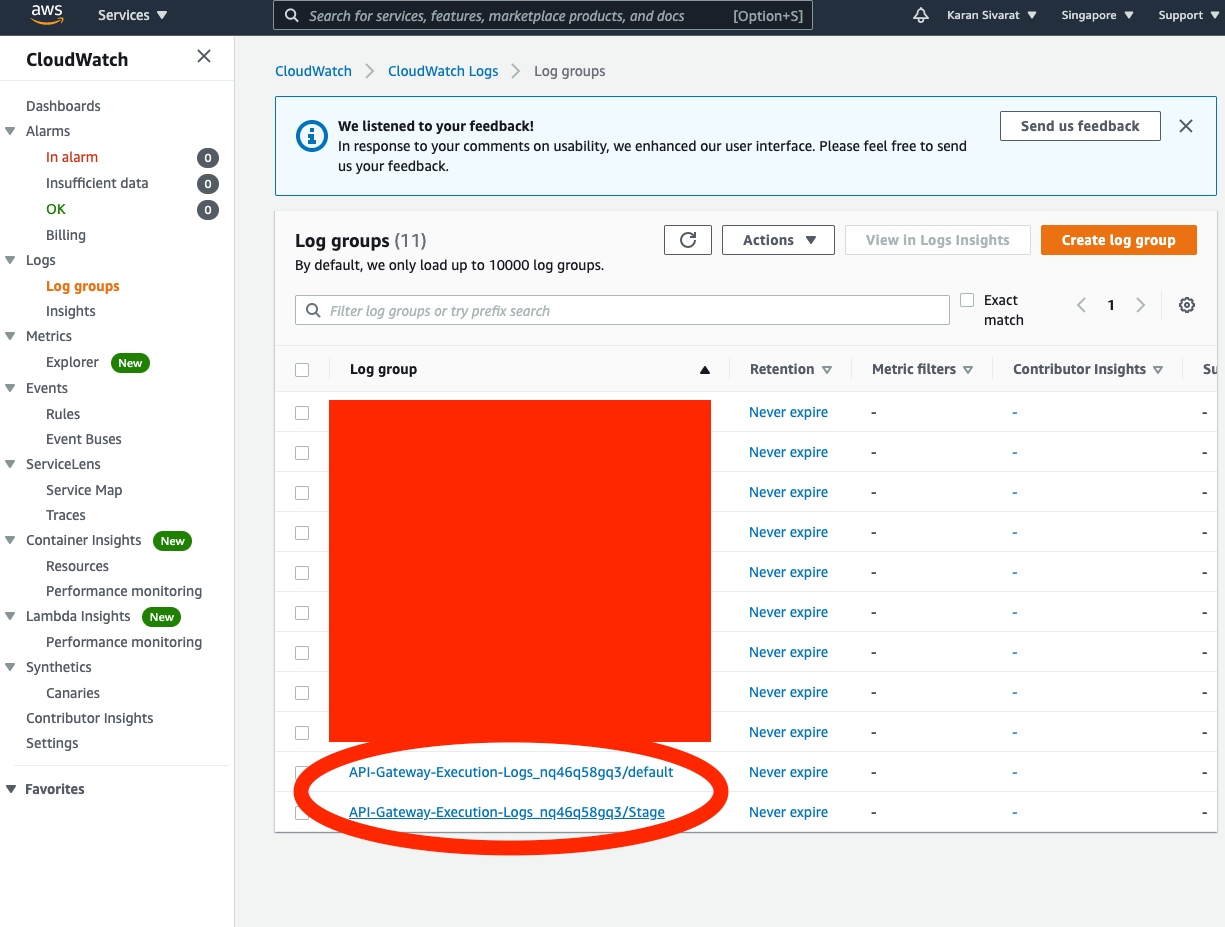
Task: Sort by Retention column
Action: click(x=790, y=369)
